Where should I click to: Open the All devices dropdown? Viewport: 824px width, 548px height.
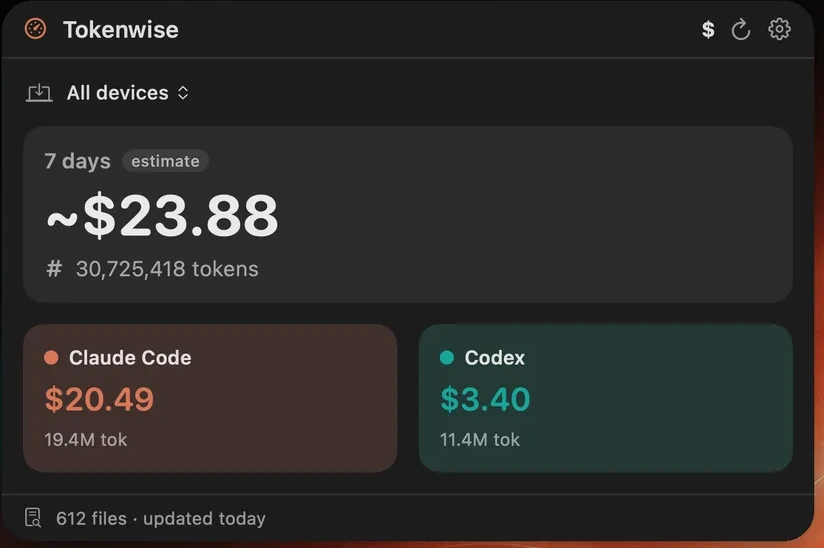127,93
